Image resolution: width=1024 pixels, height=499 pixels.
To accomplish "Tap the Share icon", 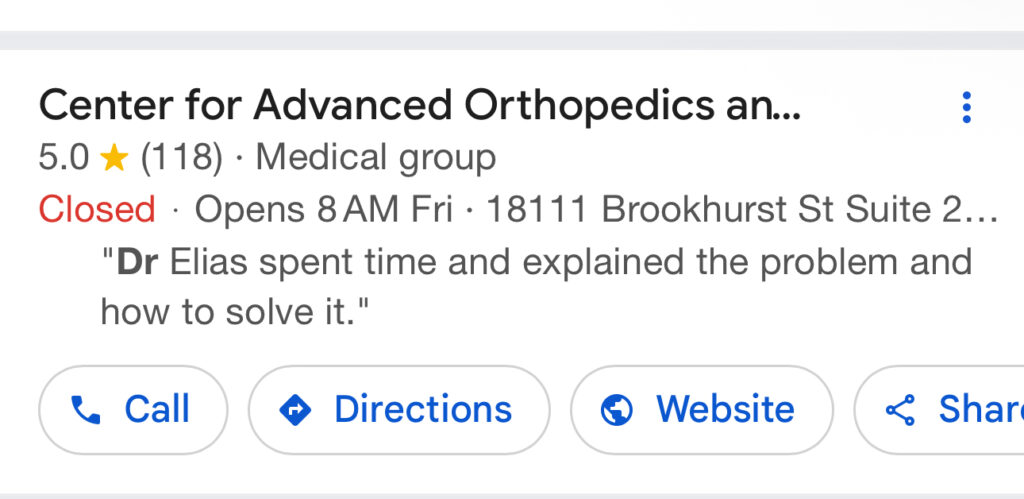I will pos(900,410).
